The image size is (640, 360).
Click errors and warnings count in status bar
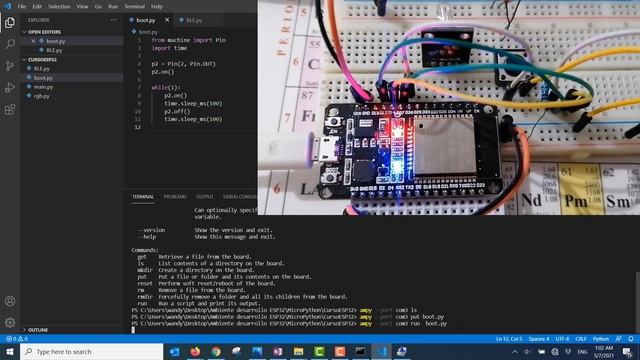(17, 339)
